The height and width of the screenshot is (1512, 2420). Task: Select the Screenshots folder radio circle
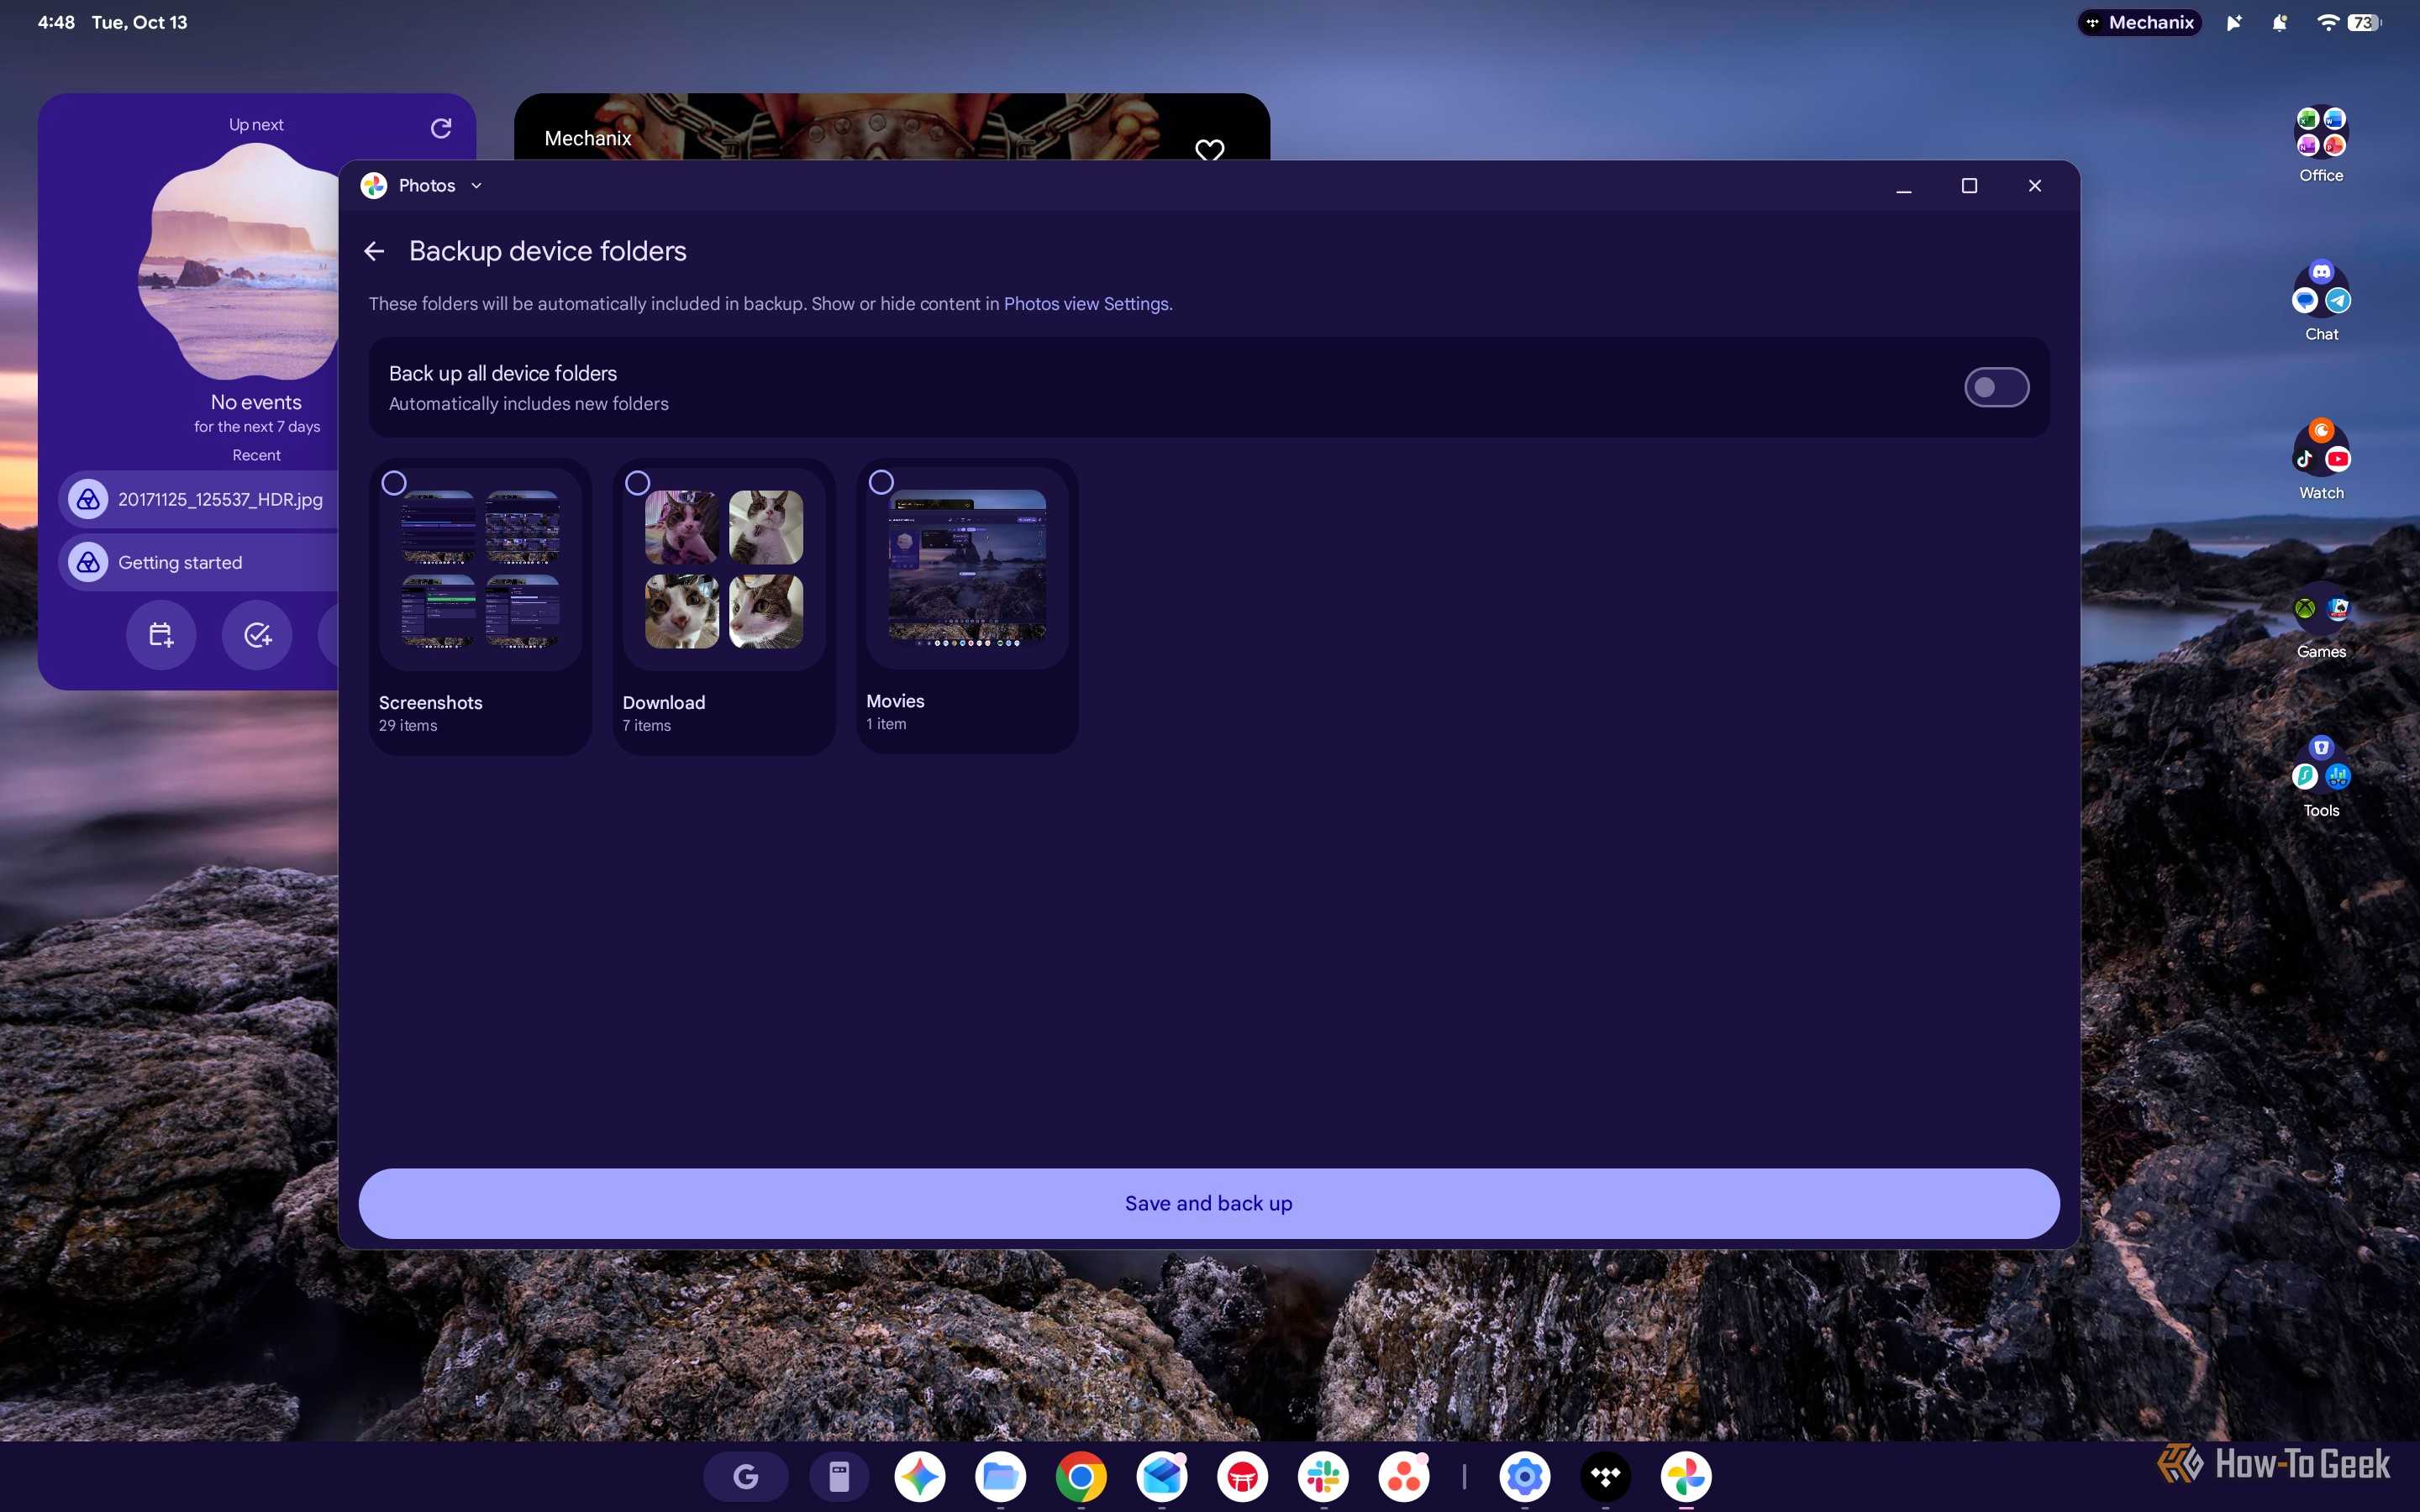394,483
